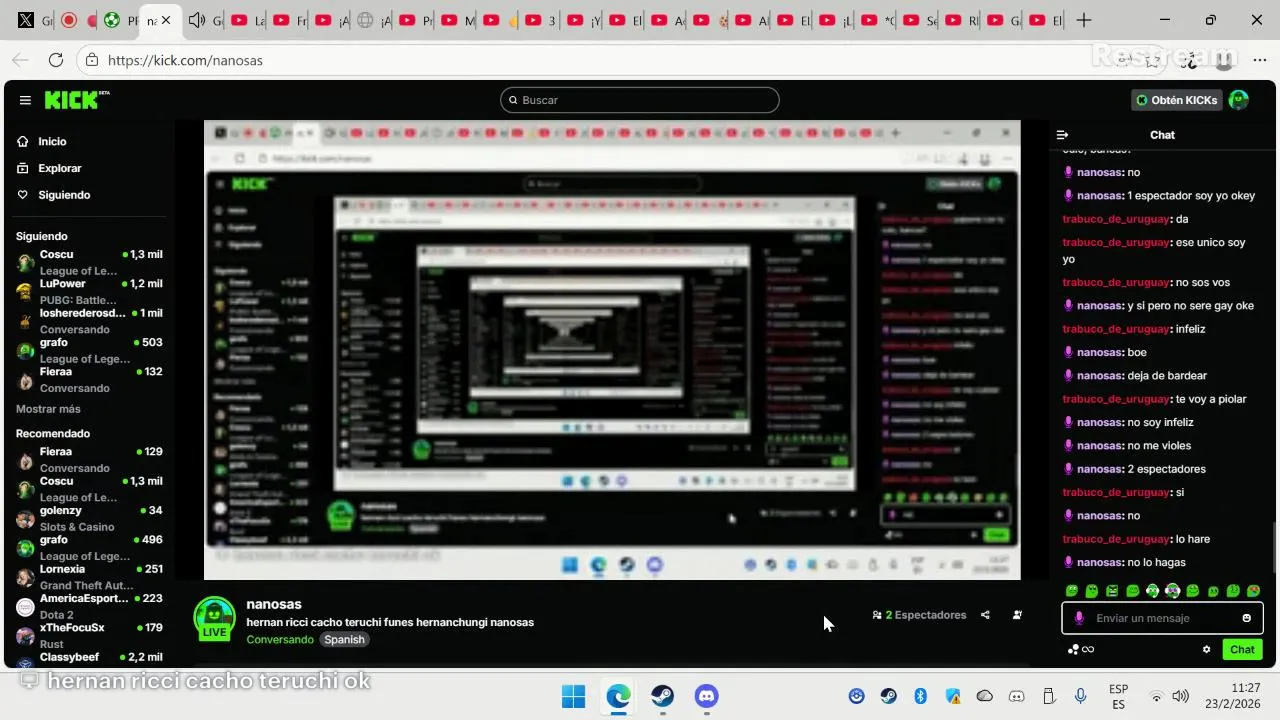Click trabuco_de_uruguay username on 'infeliz' message
Image resolution: width=1280 pixels, height=720 pixels.
click(1116, 329)
